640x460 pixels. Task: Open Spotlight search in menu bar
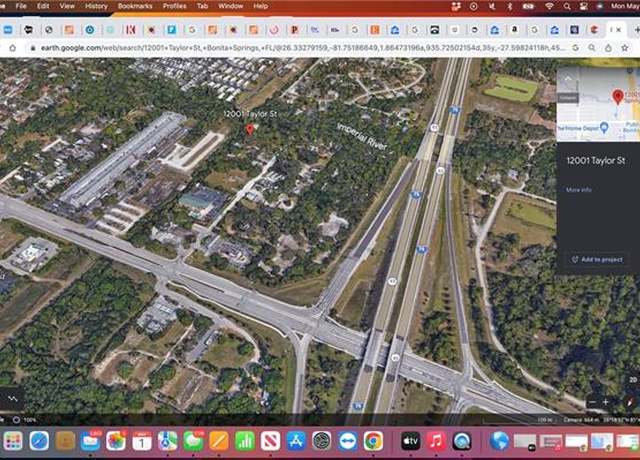pyautogui.click(x=567, y=6)
